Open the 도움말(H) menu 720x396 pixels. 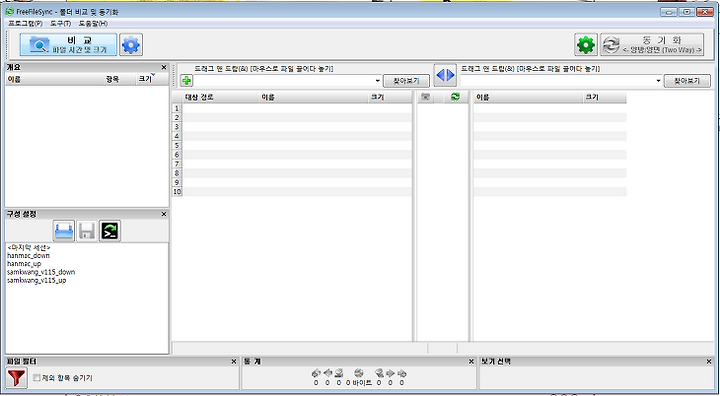coord(93,23)
